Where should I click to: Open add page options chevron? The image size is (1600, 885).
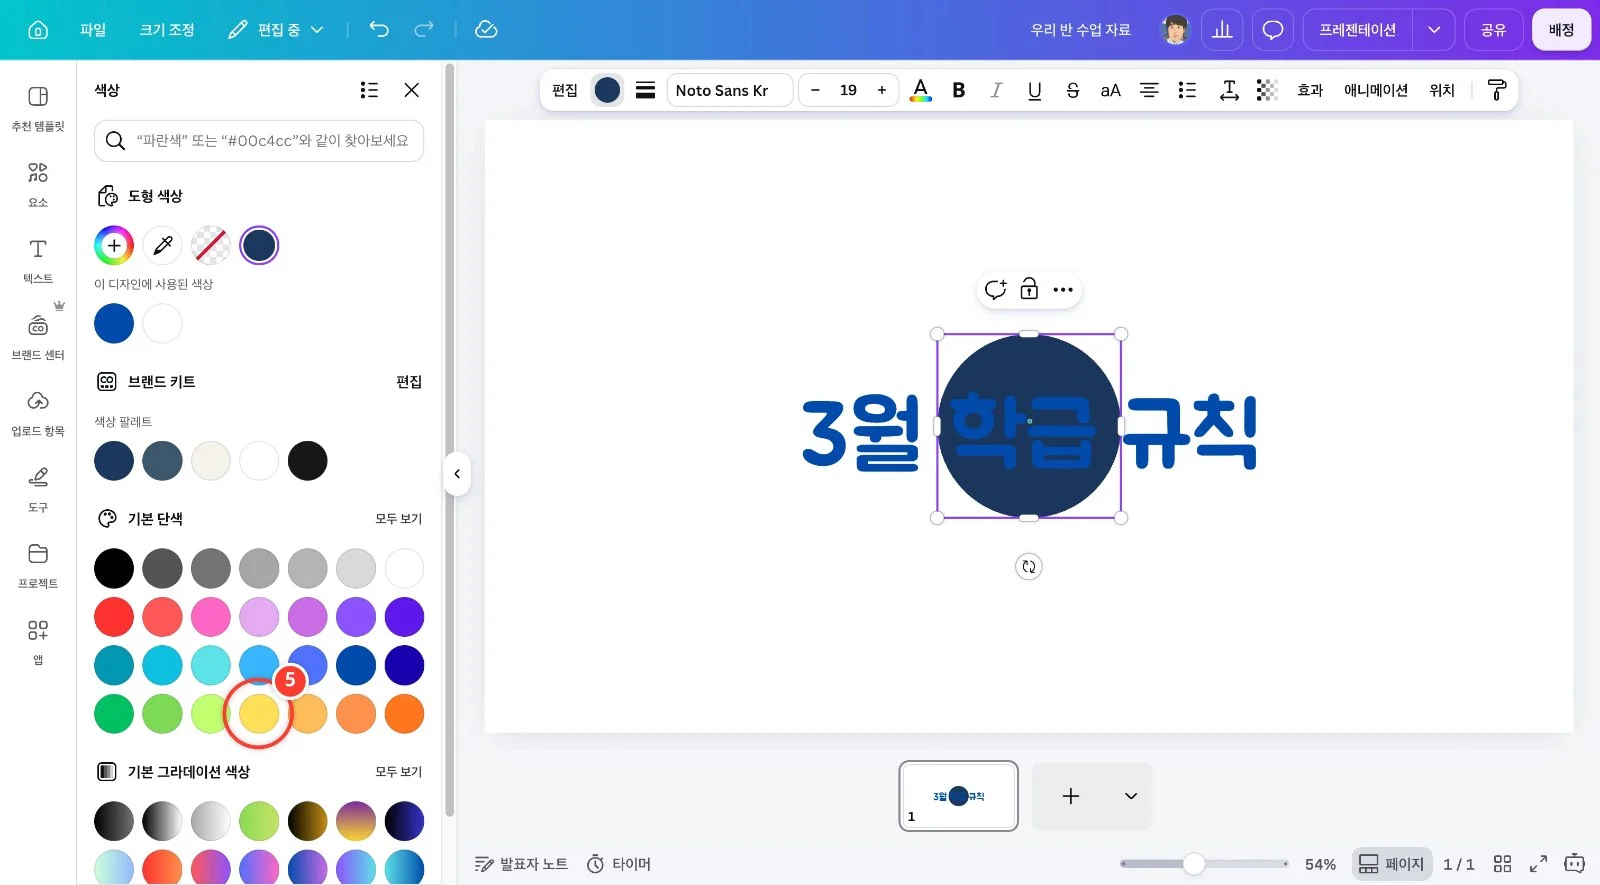coord(1131,796)
